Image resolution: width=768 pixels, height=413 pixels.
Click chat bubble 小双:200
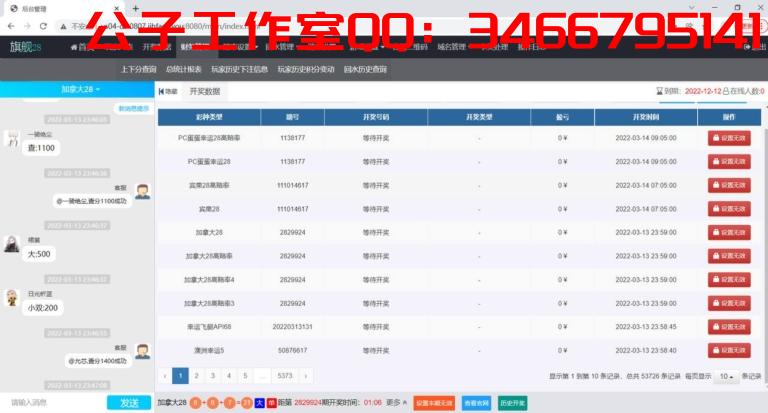pos(43,308)
